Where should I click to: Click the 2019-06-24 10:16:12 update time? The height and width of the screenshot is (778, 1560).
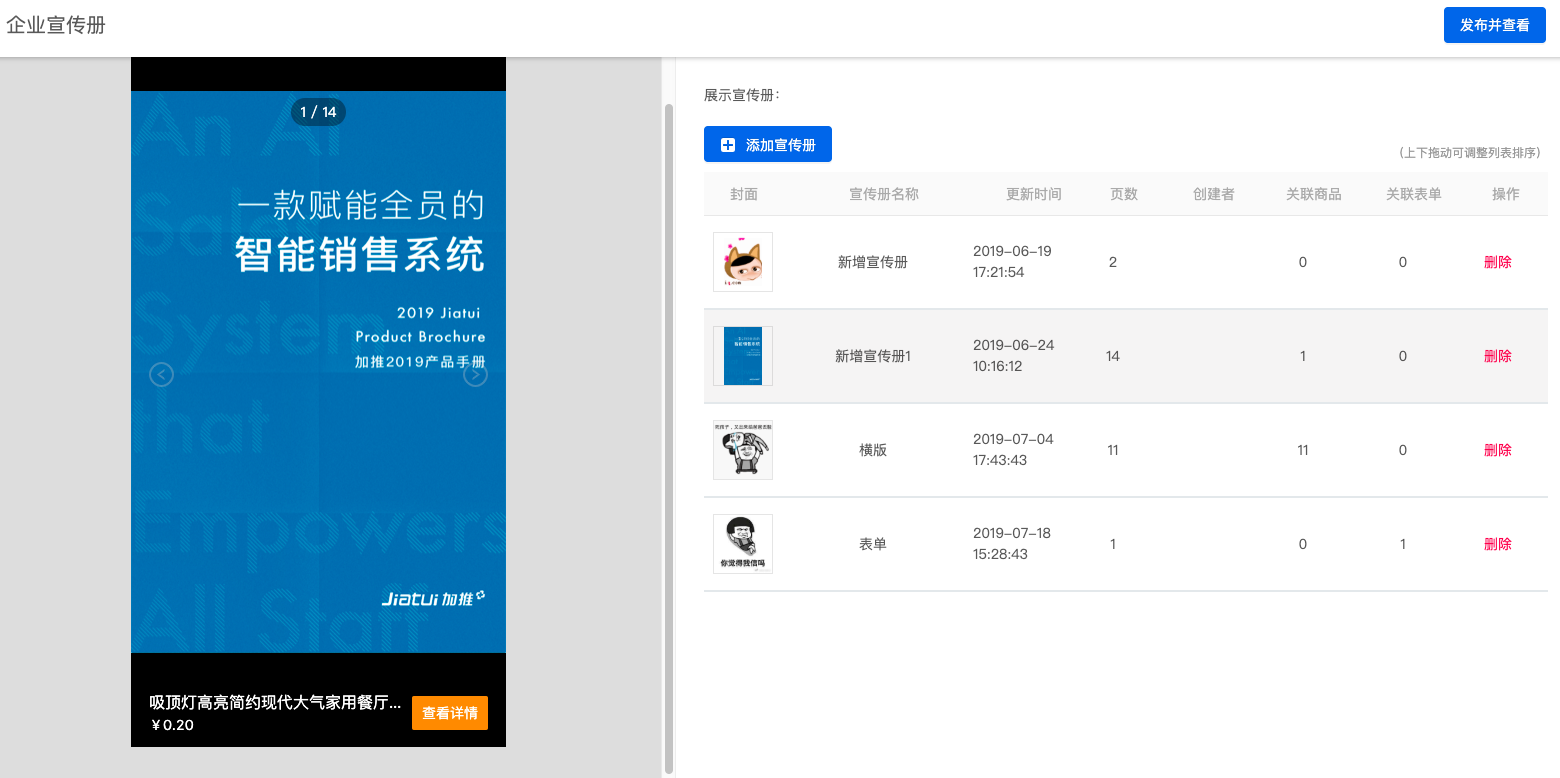tap(1013, 356)
